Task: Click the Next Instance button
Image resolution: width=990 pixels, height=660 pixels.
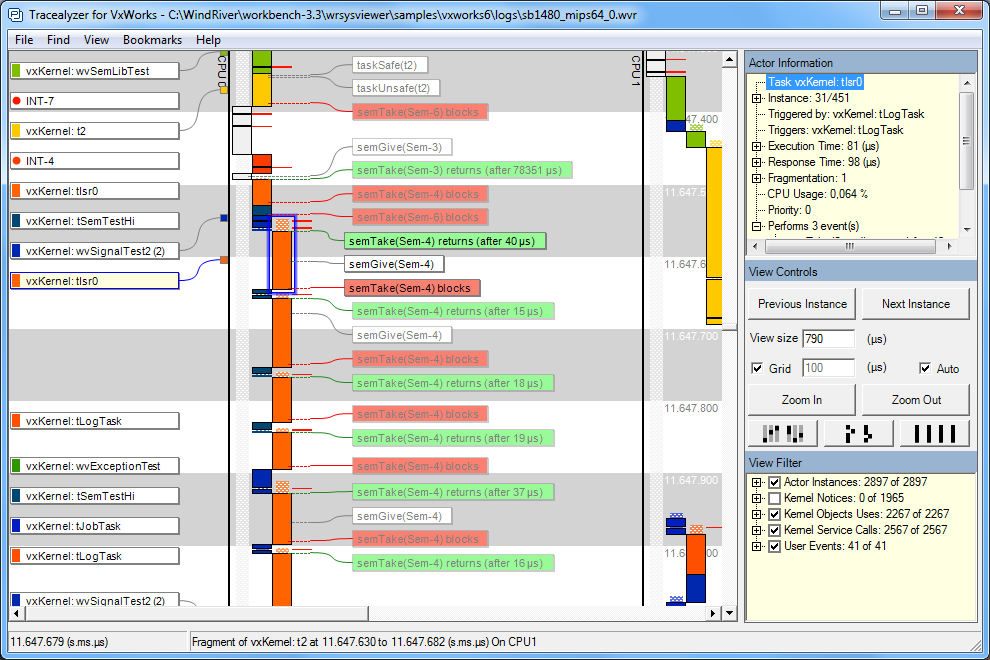Action: (x=915, y=304)
